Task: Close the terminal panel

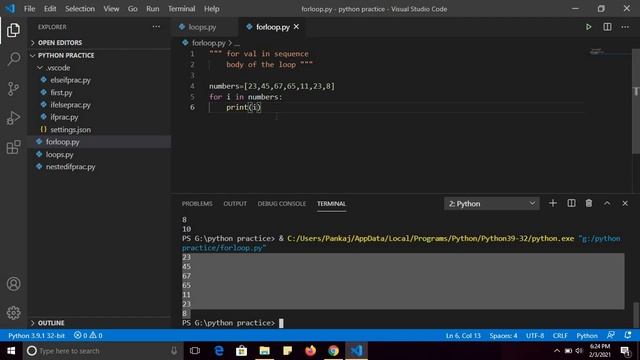Action: 625,203
